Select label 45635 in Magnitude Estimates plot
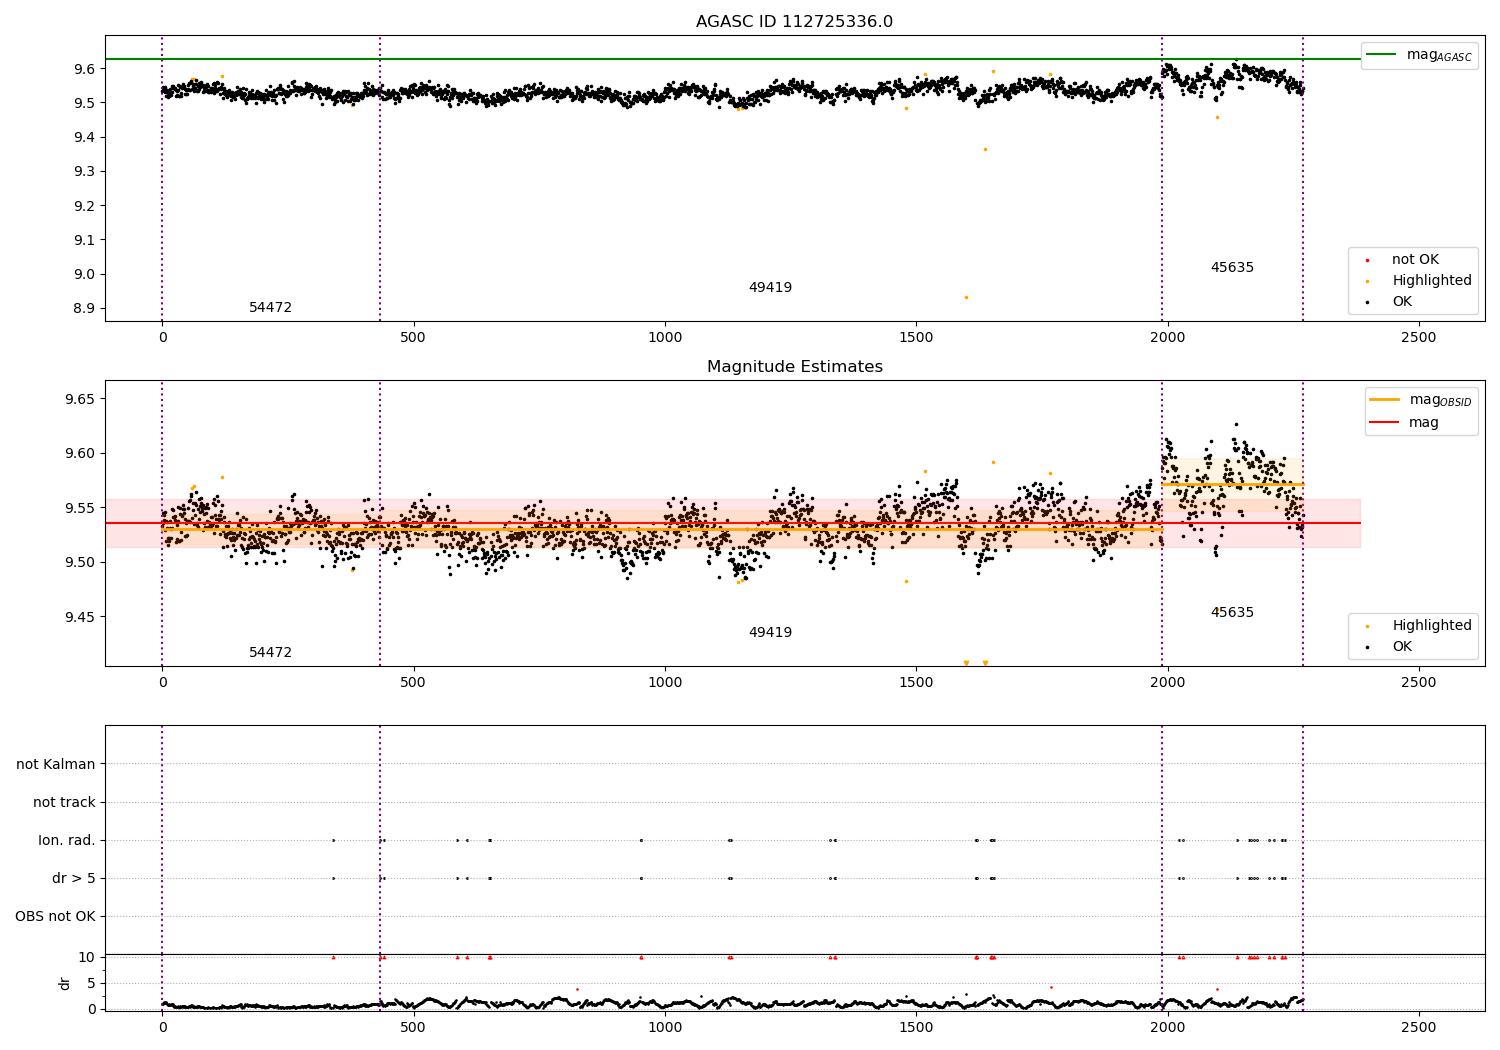 pos(1232,613)
